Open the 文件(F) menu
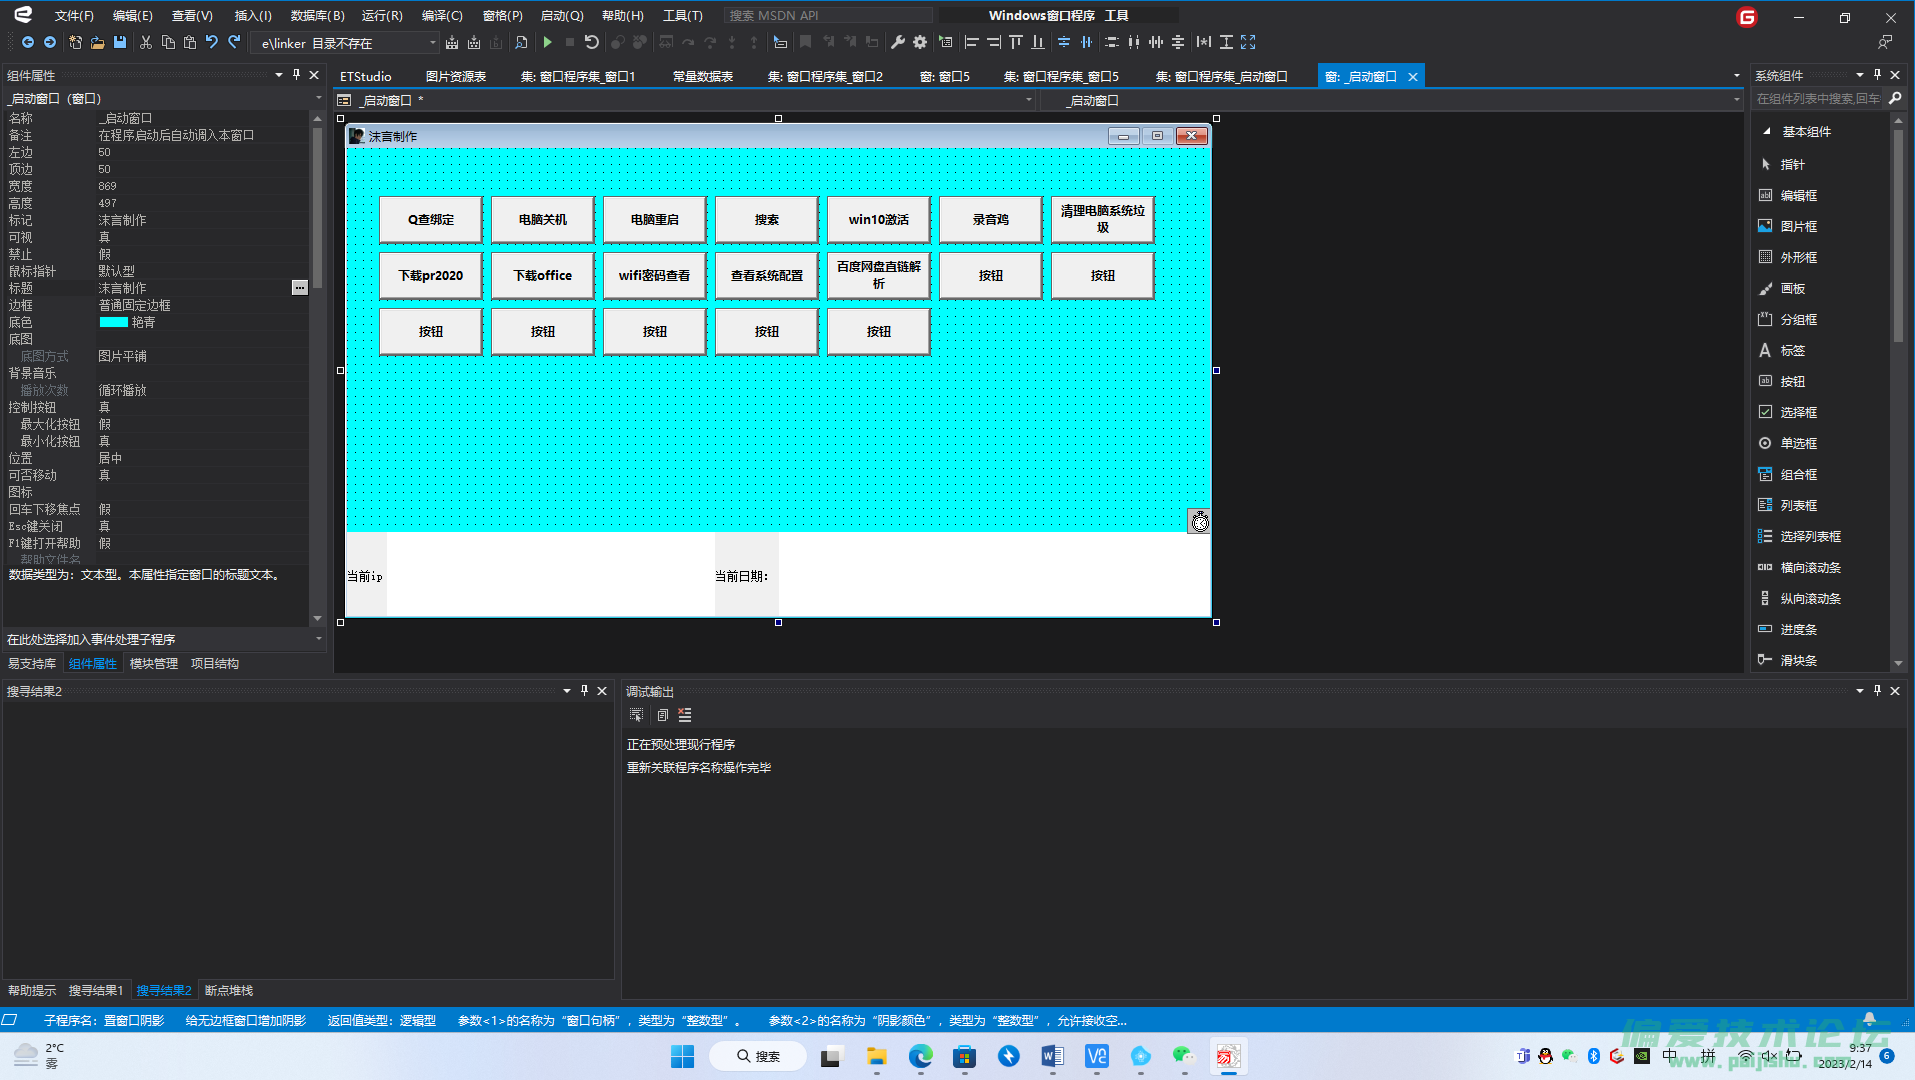The height and width of the screenshot is (1080, 1915). [74, 15]
